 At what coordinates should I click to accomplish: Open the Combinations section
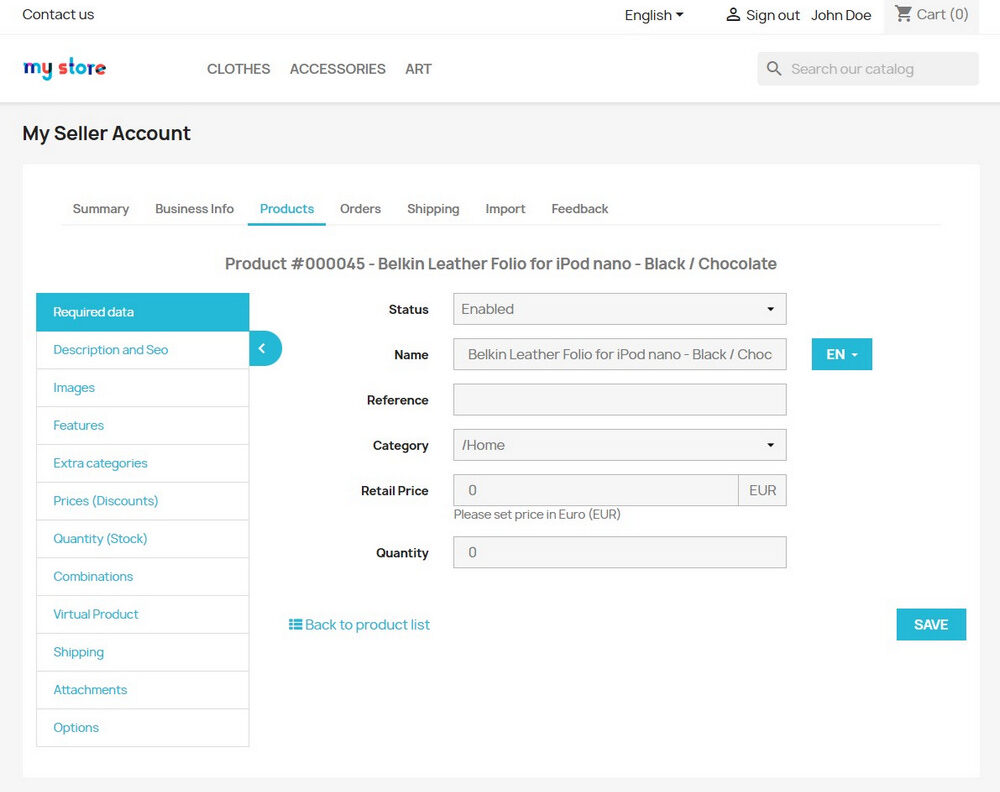tap(143, 576)
